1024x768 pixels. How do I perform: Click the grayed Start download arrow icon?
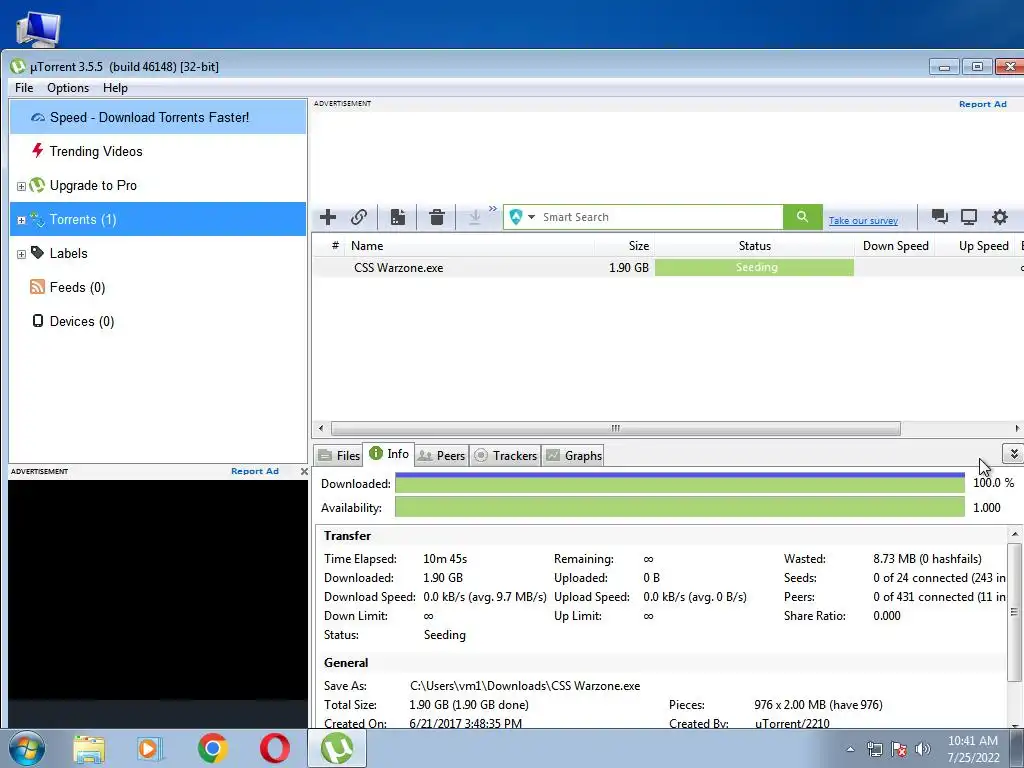click(475, 217)
